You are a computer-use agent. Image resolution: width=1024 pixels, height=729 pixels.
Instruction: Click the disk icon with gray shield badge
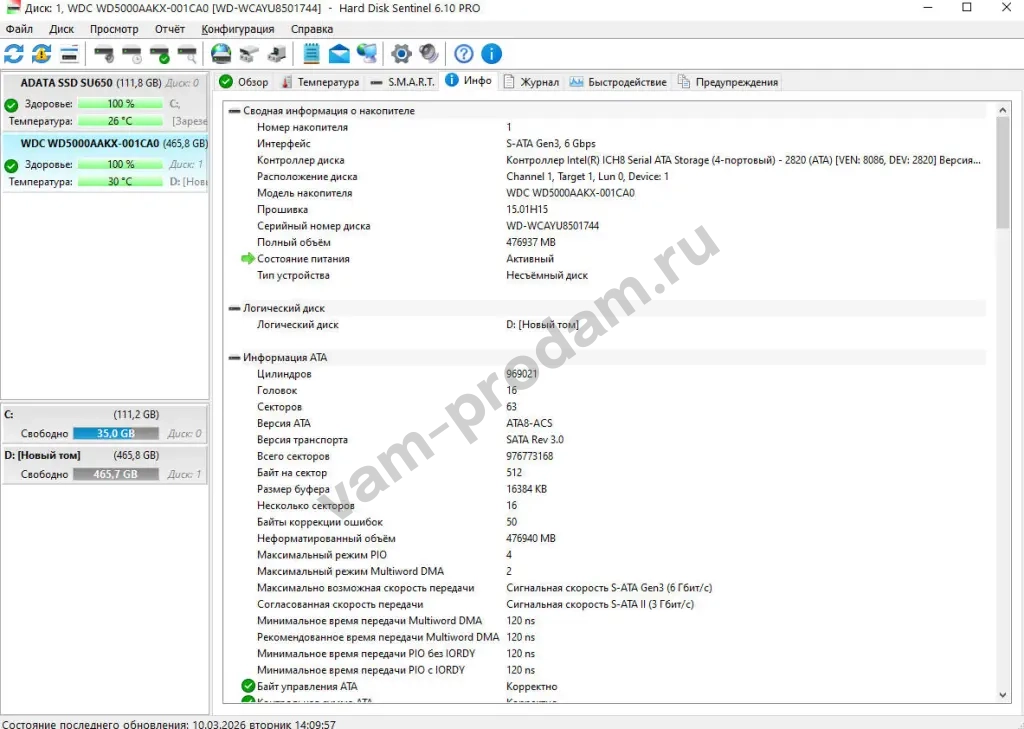(104, 54)
